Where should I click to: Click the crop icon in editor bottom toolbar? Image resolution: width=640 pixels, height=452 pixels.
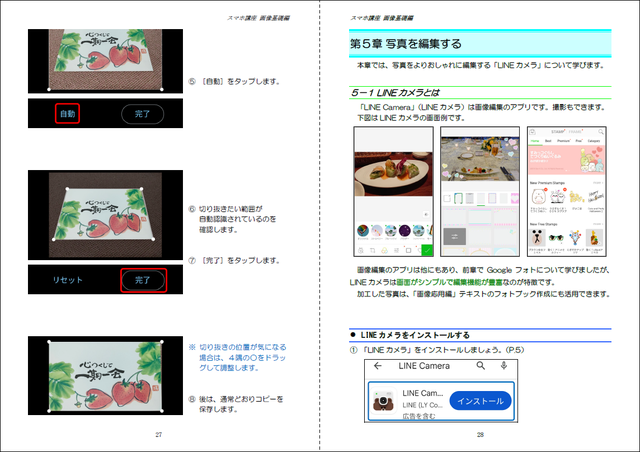[x=372, y=250]
